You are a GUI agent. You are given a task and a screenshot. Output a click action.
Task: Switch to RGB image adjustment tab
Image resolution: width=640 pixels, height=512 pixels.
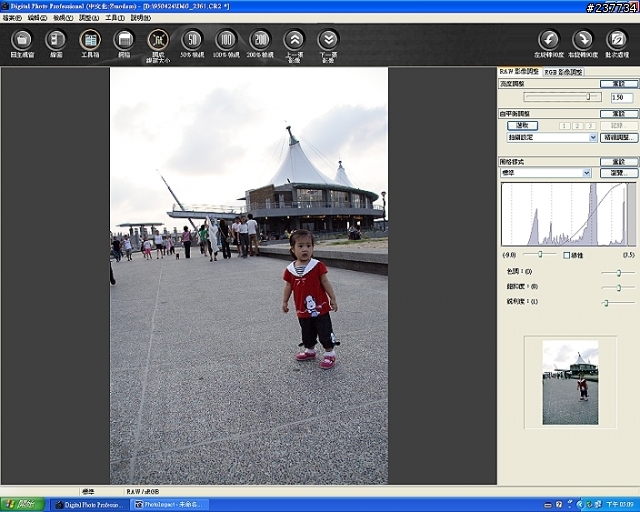563,72
